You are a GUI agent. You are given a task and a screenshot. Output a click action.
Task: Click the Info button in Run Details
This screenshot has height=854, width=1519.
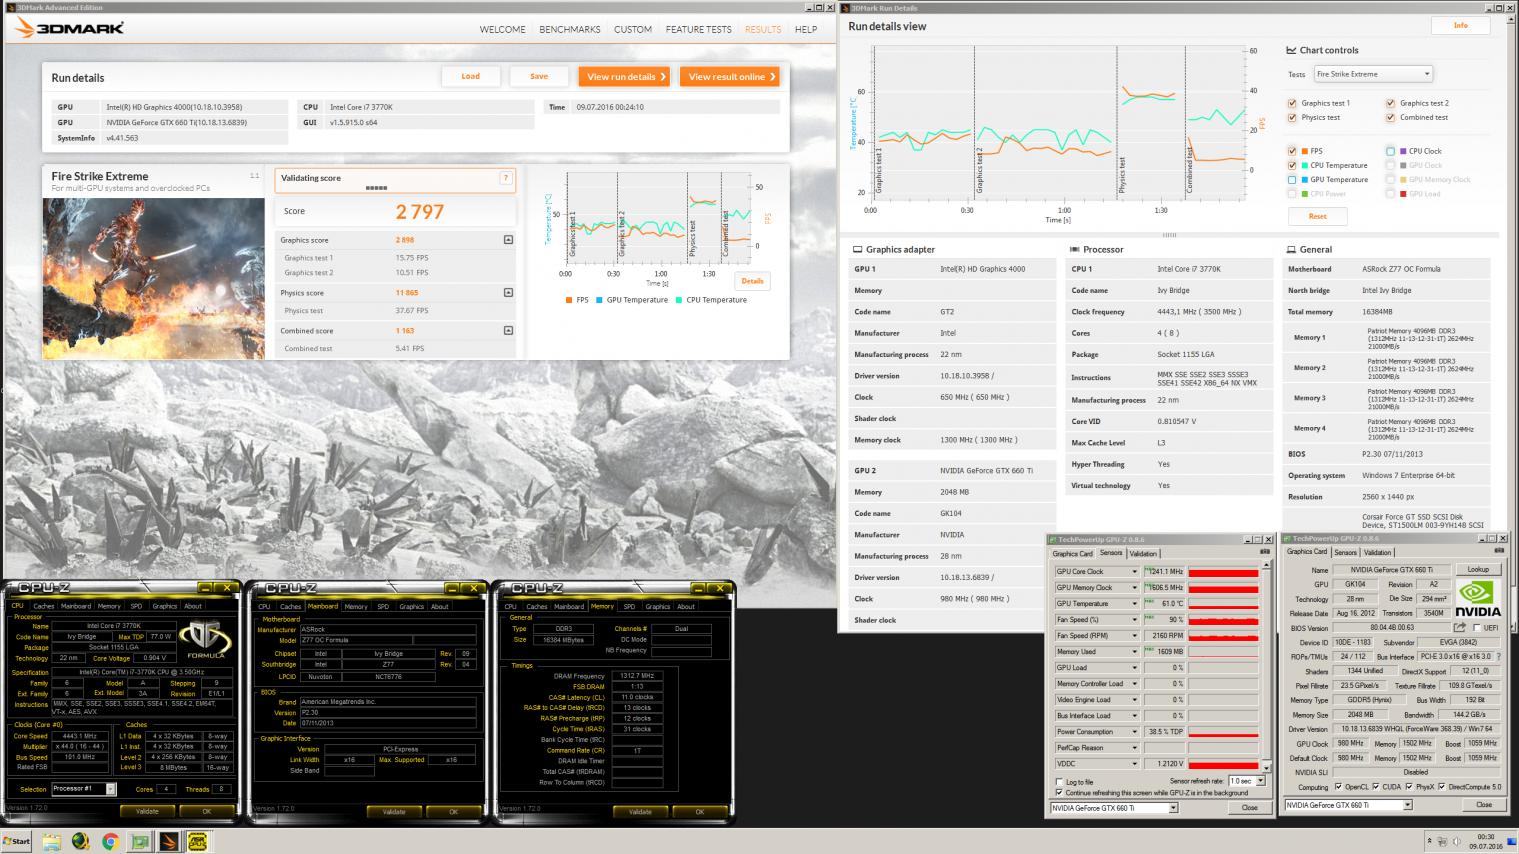tap(1460, 25)
